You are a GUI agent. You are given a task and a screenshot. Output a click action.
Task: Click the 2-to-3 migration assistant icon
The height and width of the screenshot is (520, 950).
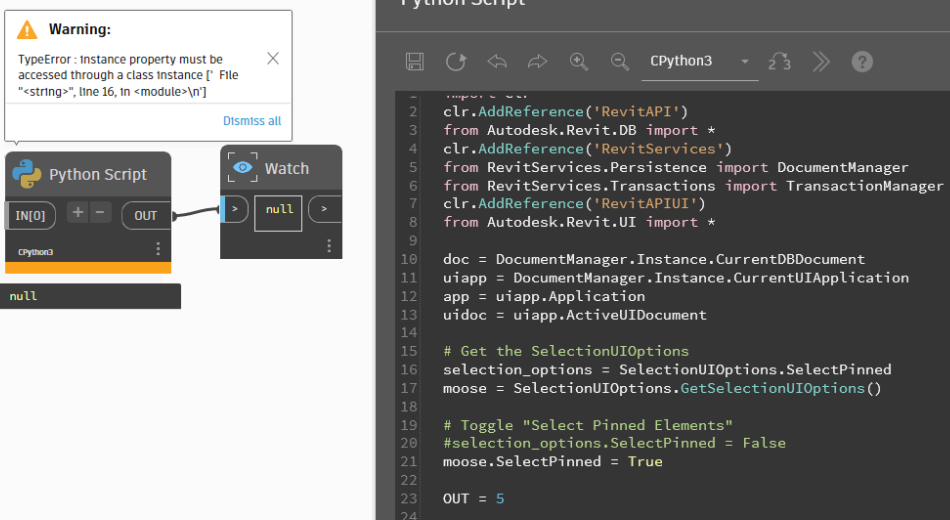pos(780,62)
